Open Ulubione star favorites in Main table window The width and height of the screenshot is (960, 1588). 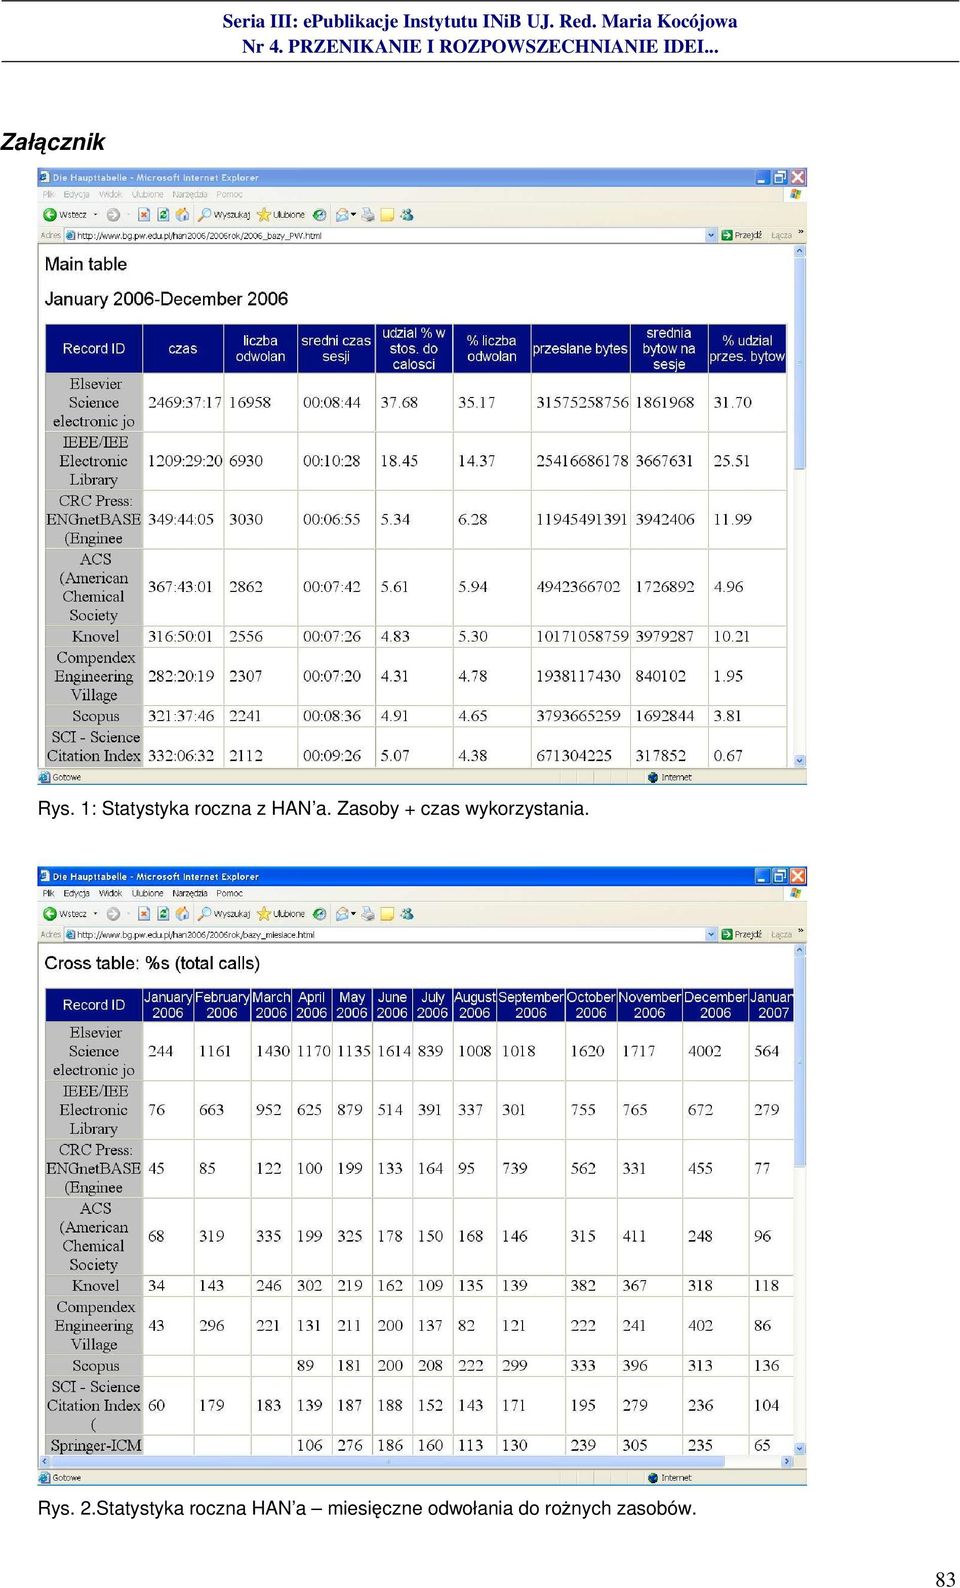(x=264, y=215)
